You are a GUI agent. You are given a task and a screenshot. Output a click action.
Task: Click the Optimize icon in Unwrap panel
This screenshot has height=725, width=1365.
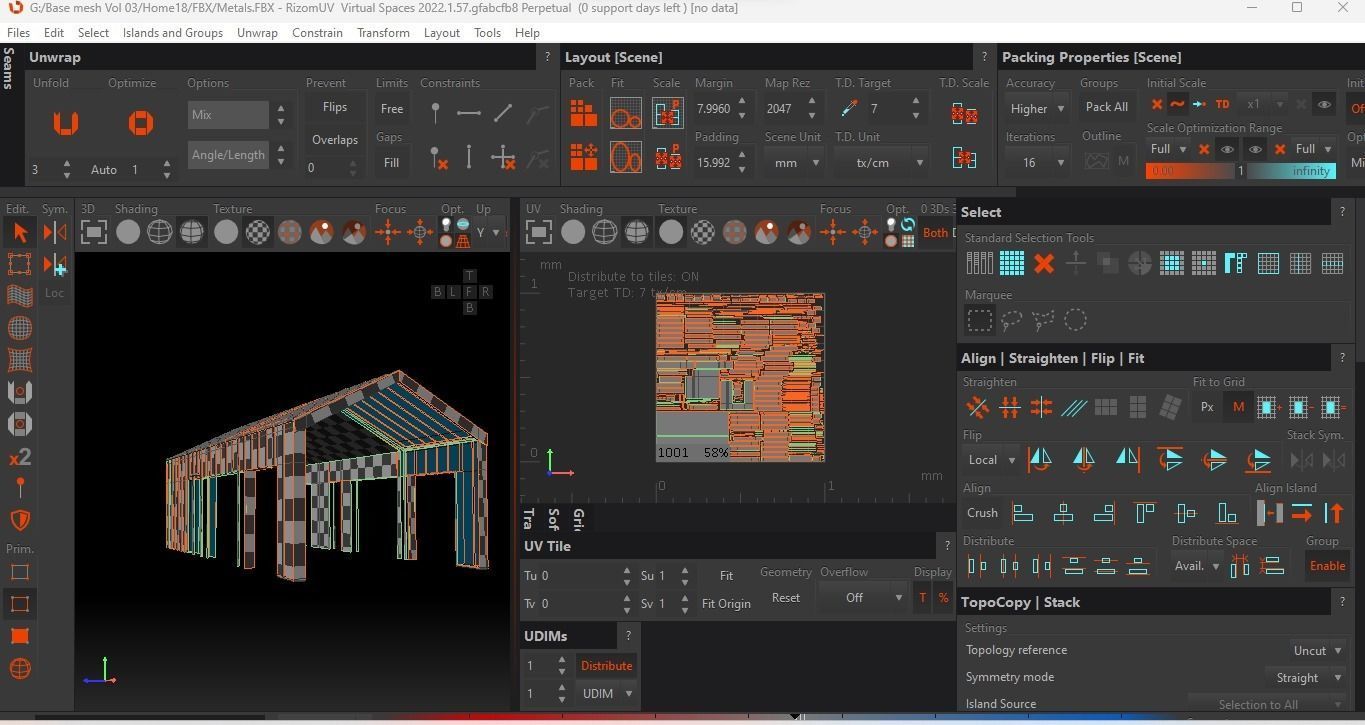[x=141, y=123]
